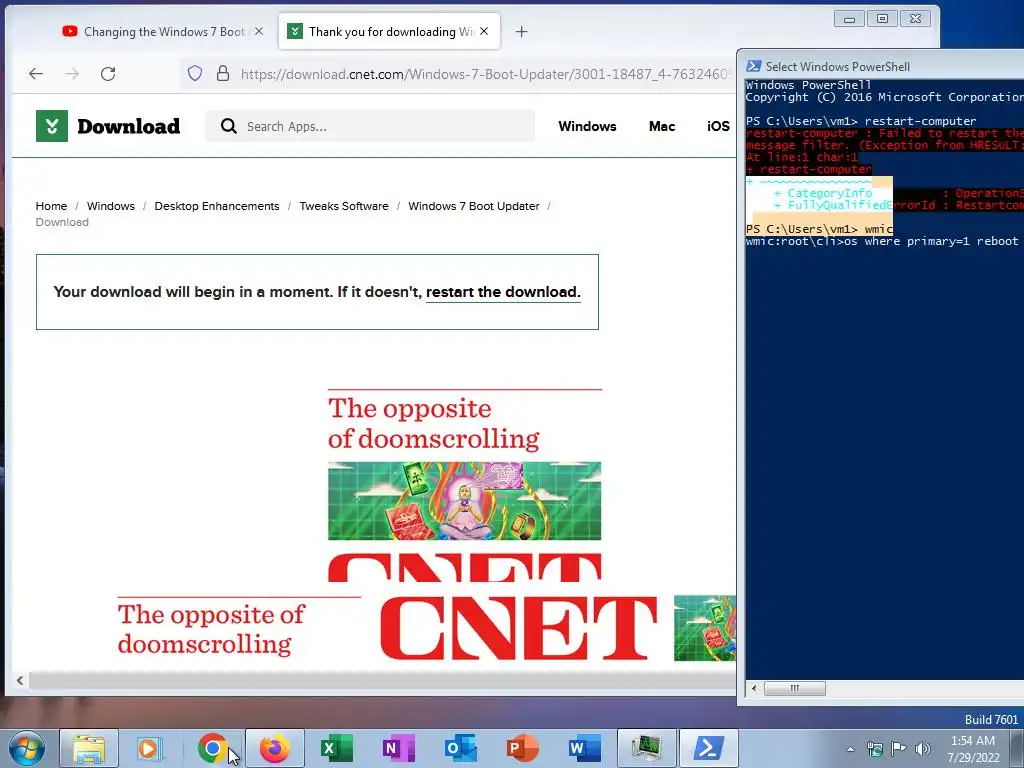Launch Excel from the taskbar
Screen dimensions: 1024x768
click(336, 748)
